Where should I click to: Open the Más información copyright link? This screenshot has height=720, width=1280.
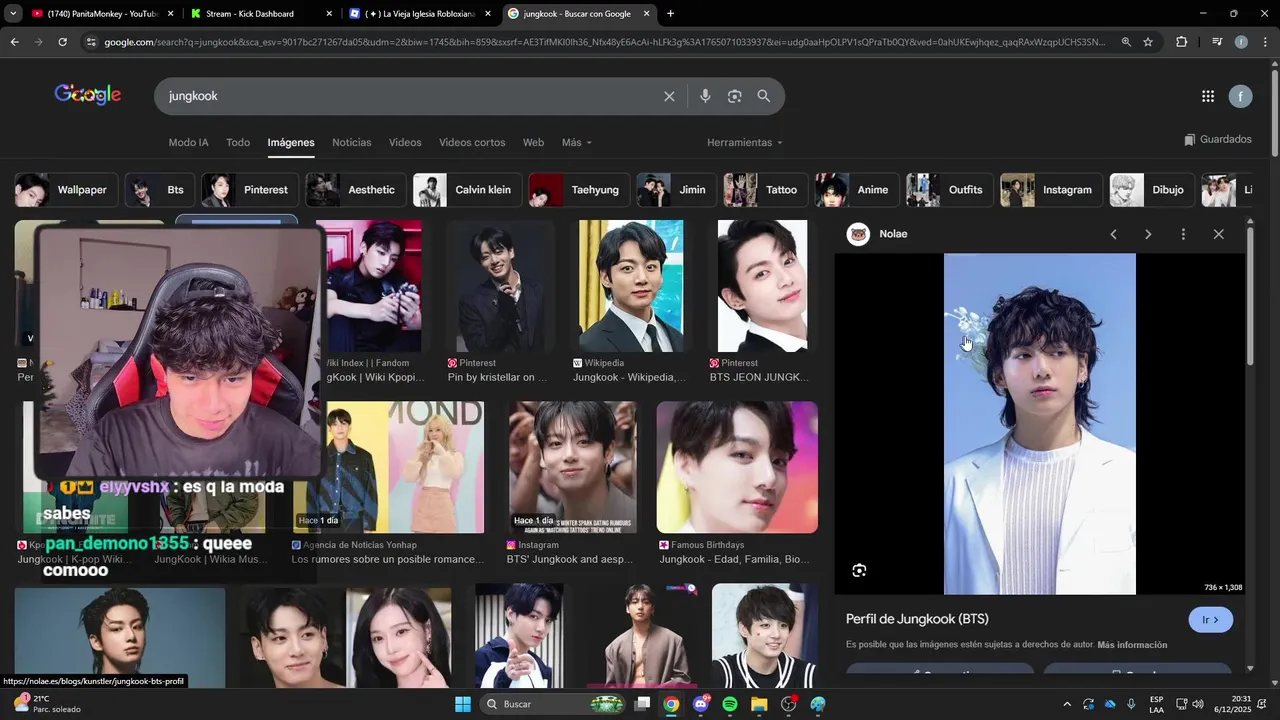click(1132, 645)
